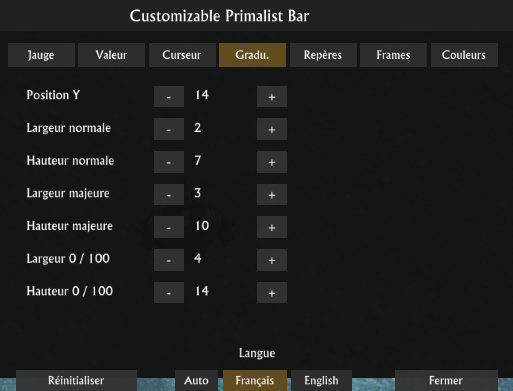513x391 pixels.
Task: Increase the Hauteur 0 / 100 value
Action: pos(272,292)
